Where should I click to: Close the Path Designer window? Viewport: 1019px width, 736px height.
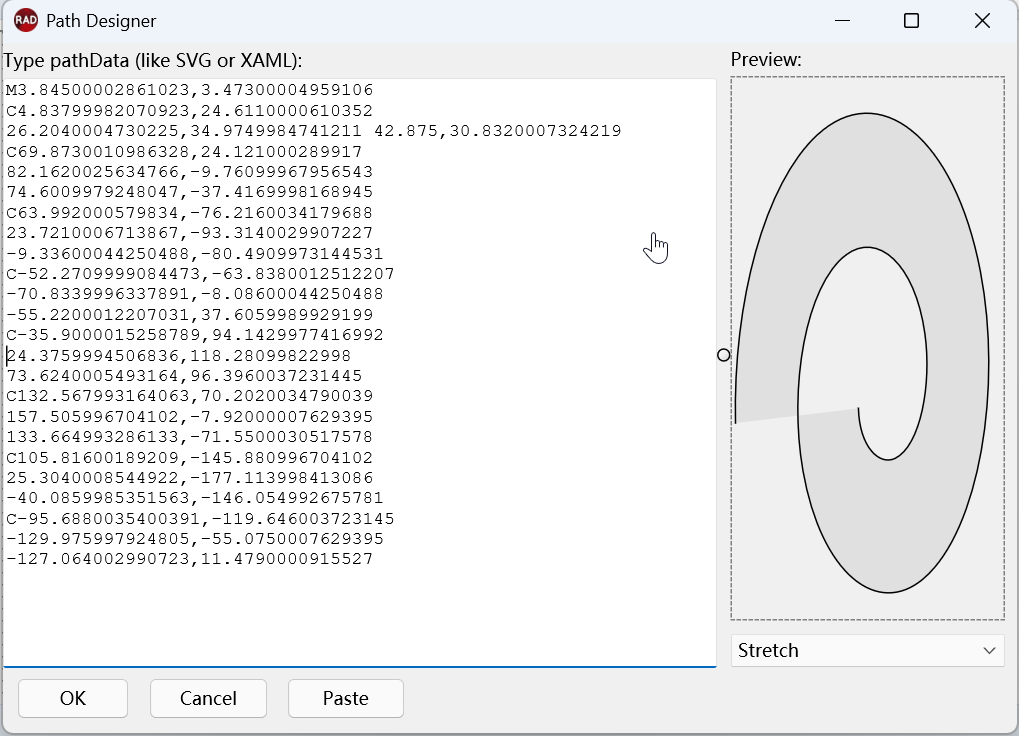982,21
